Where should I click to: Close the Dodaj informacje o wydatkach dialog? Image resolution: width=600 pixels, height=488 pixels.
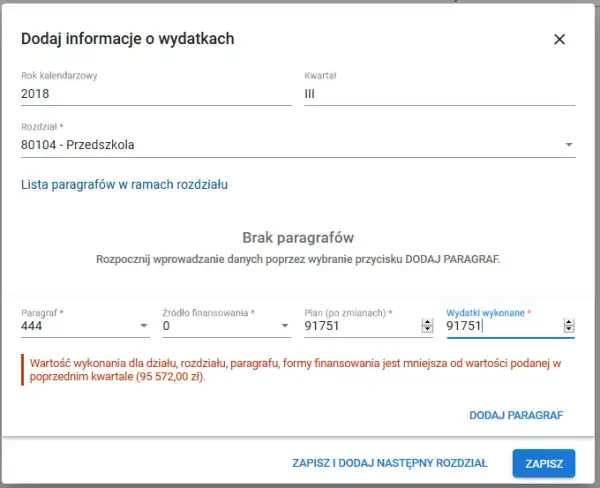point(559,39)
